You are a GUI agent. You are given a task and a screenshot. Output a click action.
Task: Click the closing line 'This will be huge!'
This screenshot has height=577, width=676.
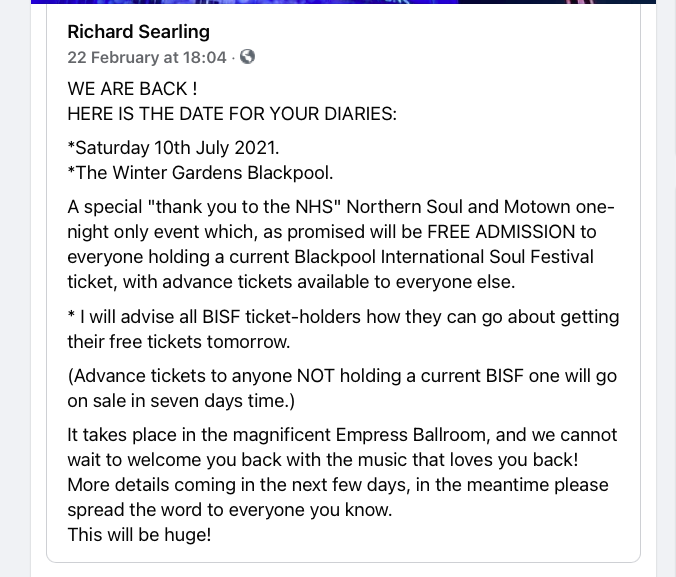(x=139, y=535)
